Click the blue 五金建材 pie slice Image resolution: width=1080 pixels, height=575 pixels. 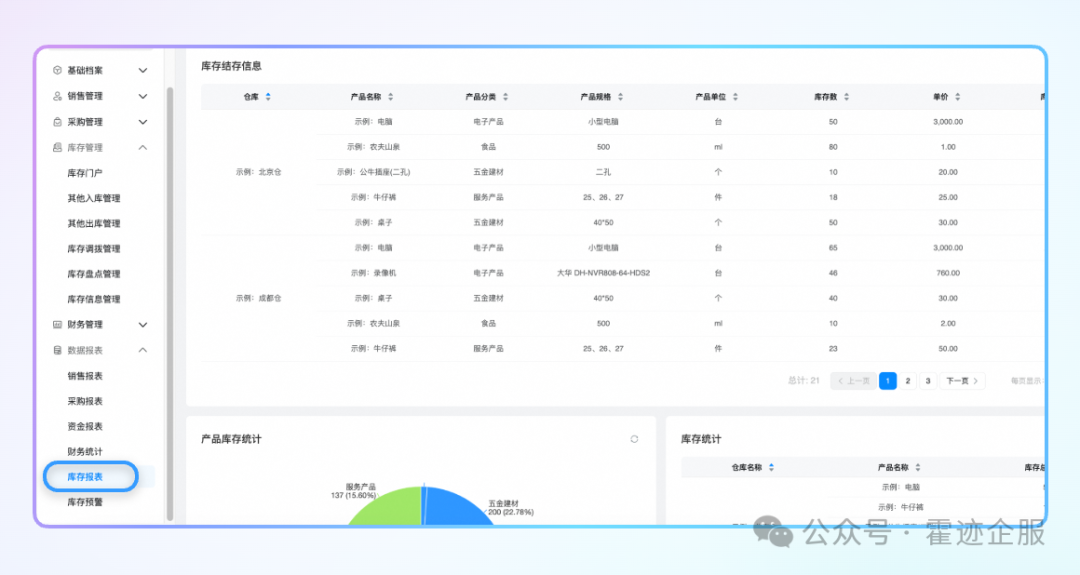point(455,508)
